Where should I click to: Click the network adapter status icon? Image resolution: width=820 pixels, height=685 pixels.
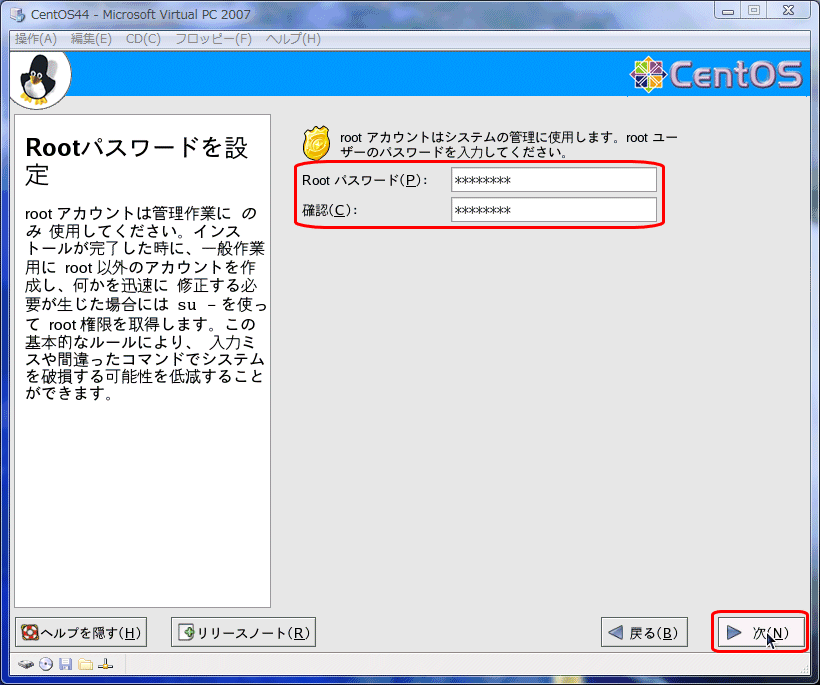tap(105, 665)
